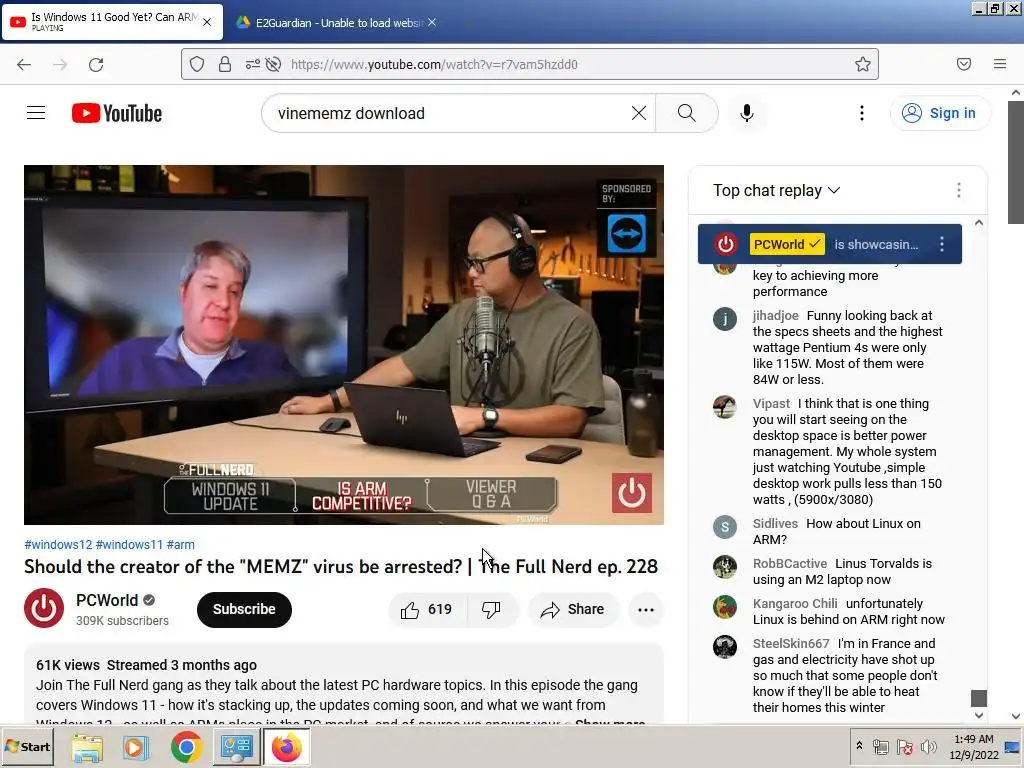Click the video player frame
The width and height of the screenshot is (1024, 768).
(344, 344)
